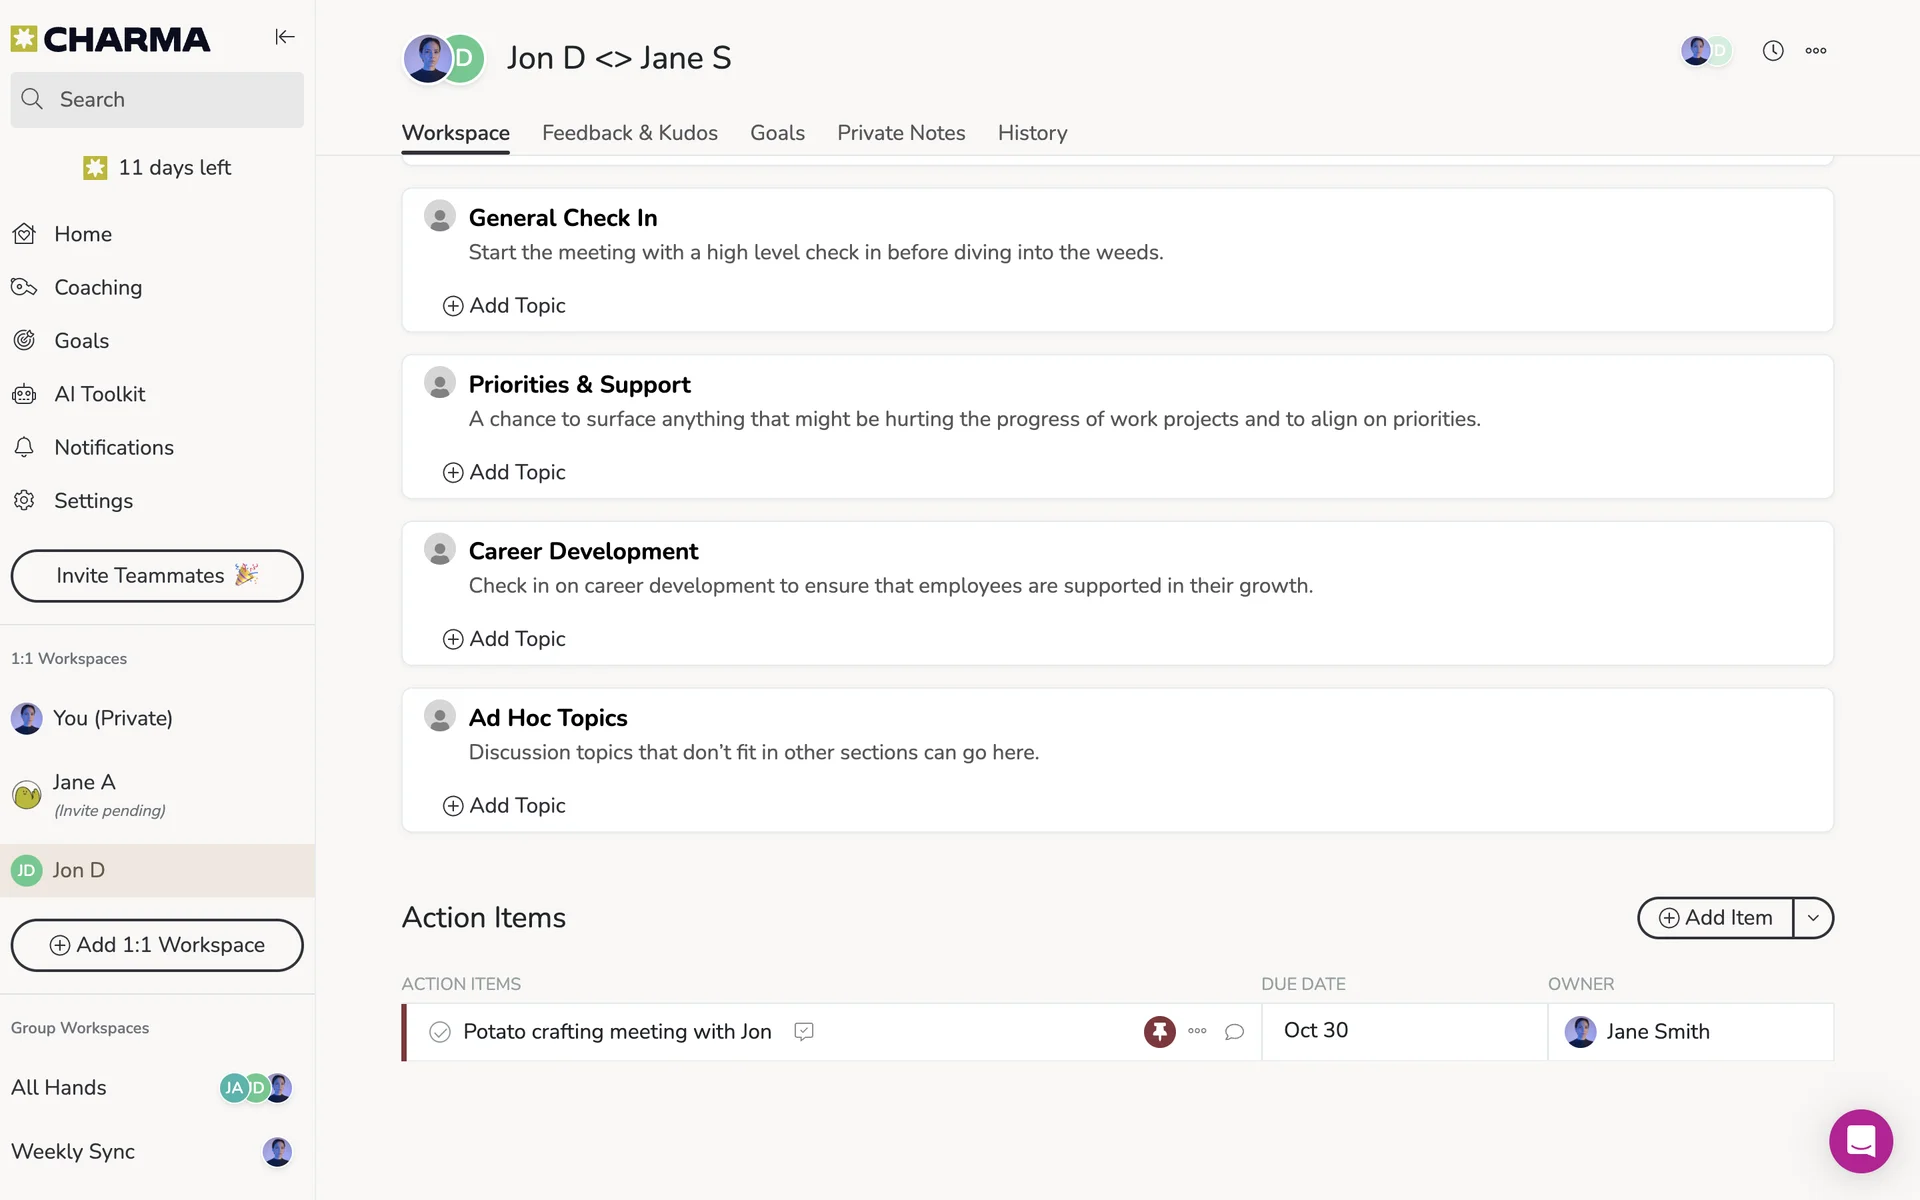This screenshot has width=1920, height=1200.
Task: Open the chat support bubble
Action: 1860,1140
